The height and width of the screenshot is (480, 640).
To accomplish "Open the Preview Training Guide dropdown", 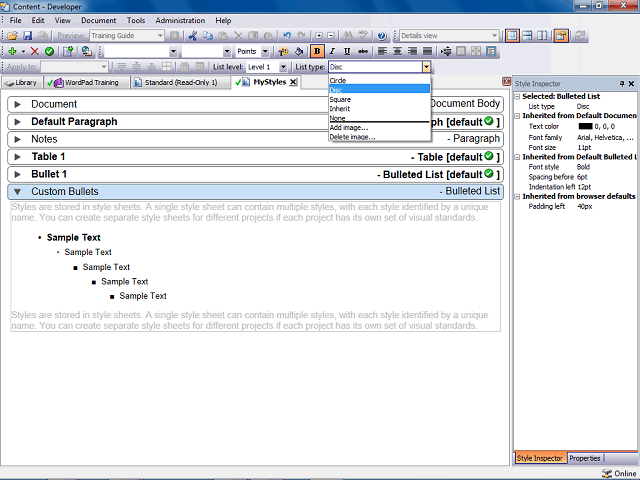I will [x=160, y=36].
